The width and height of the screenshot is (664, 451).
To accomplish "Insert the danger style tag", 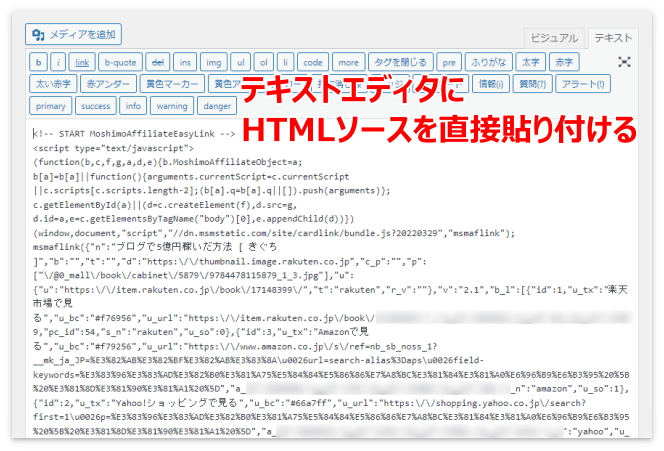I will click(217, 106).
